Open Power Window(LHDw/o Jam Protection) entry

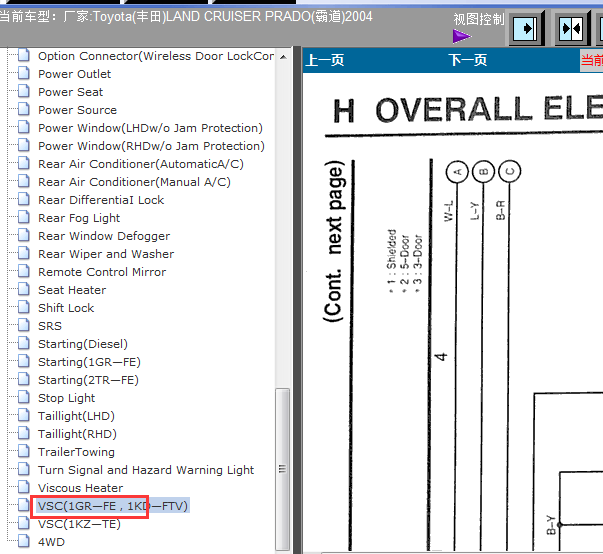coord(150,128)
